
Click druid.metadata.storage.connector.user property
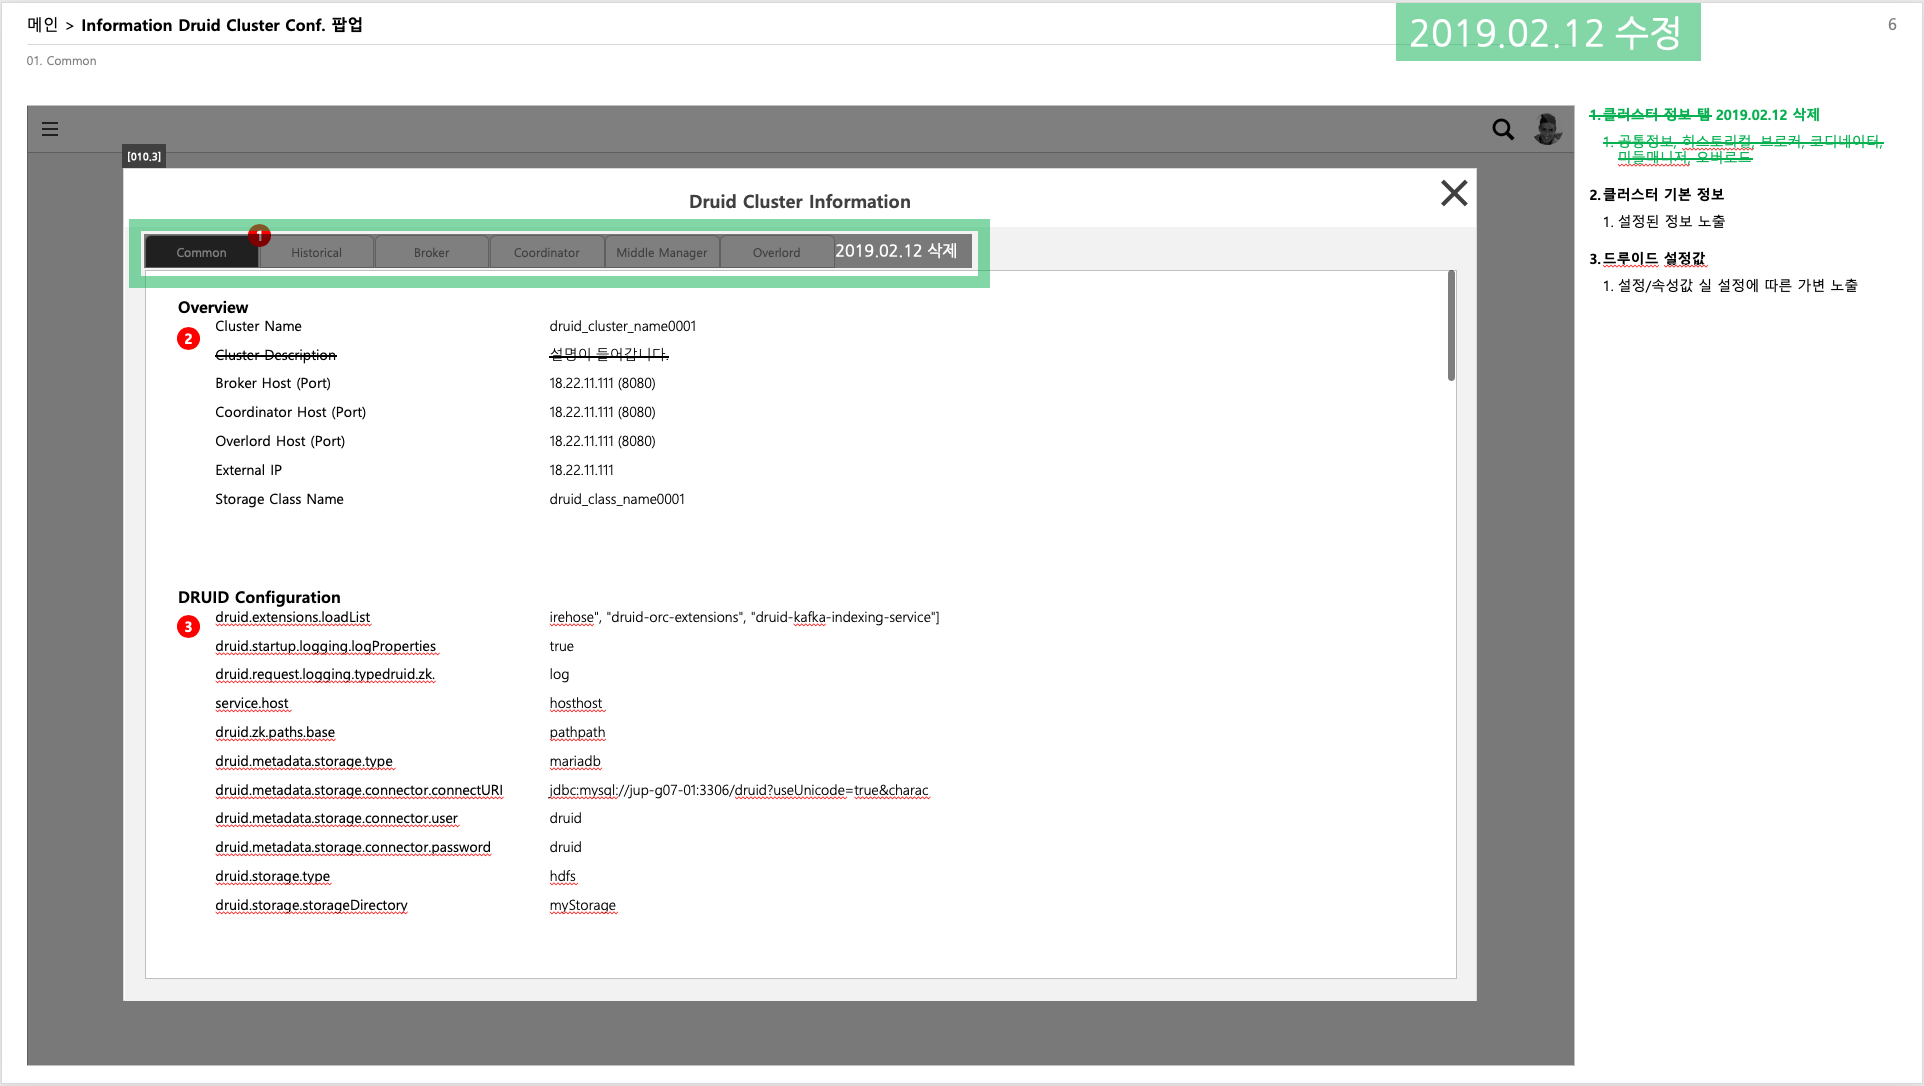(336, 818)
